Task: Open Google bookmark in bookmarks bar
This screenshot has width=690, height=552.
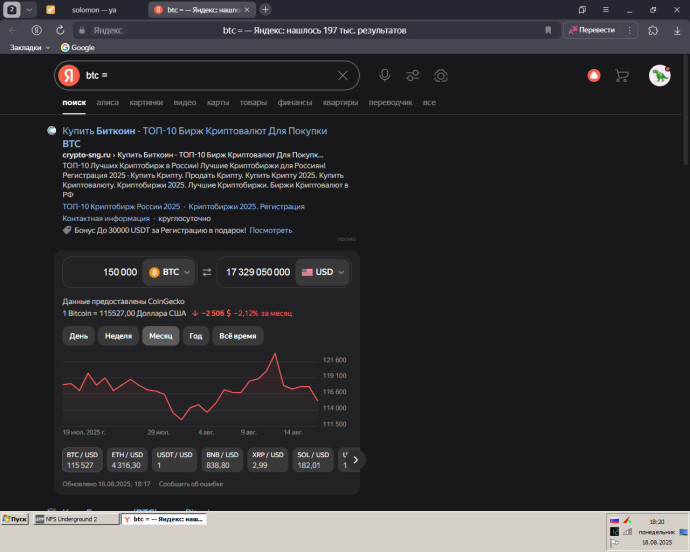Action: [77, 48]
